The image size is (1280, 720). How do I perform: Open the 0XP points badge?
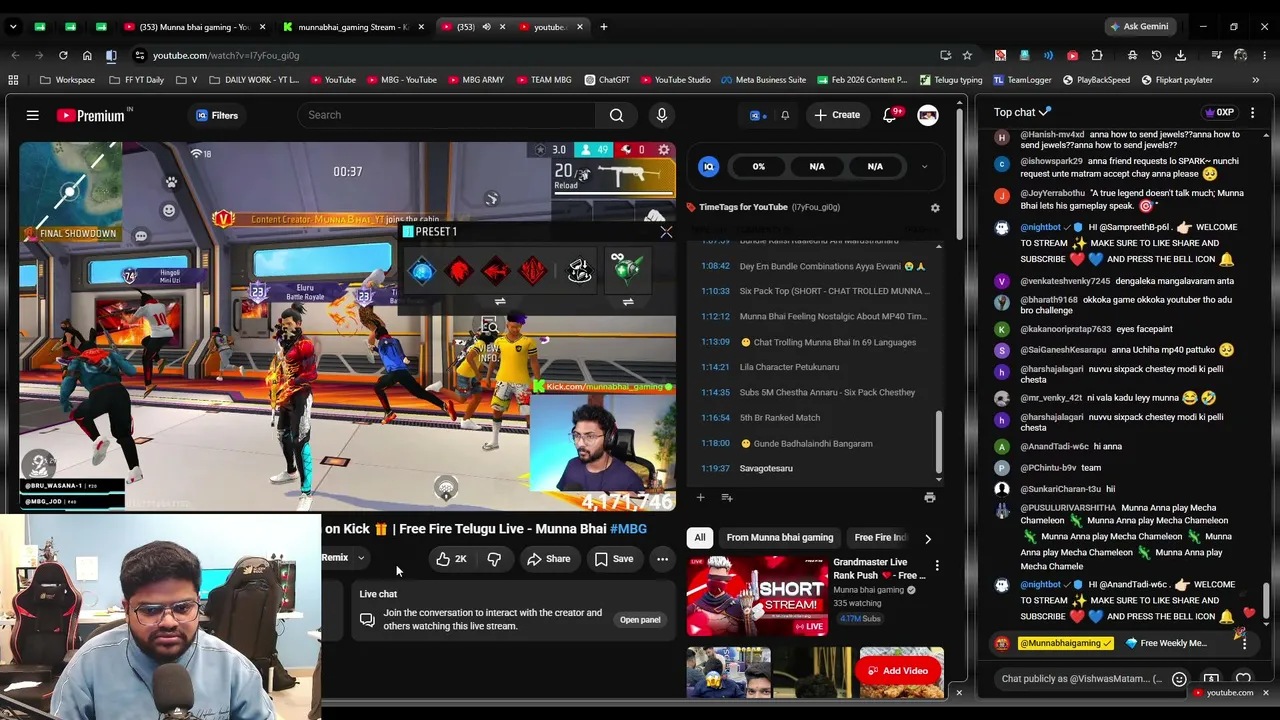1220,112
